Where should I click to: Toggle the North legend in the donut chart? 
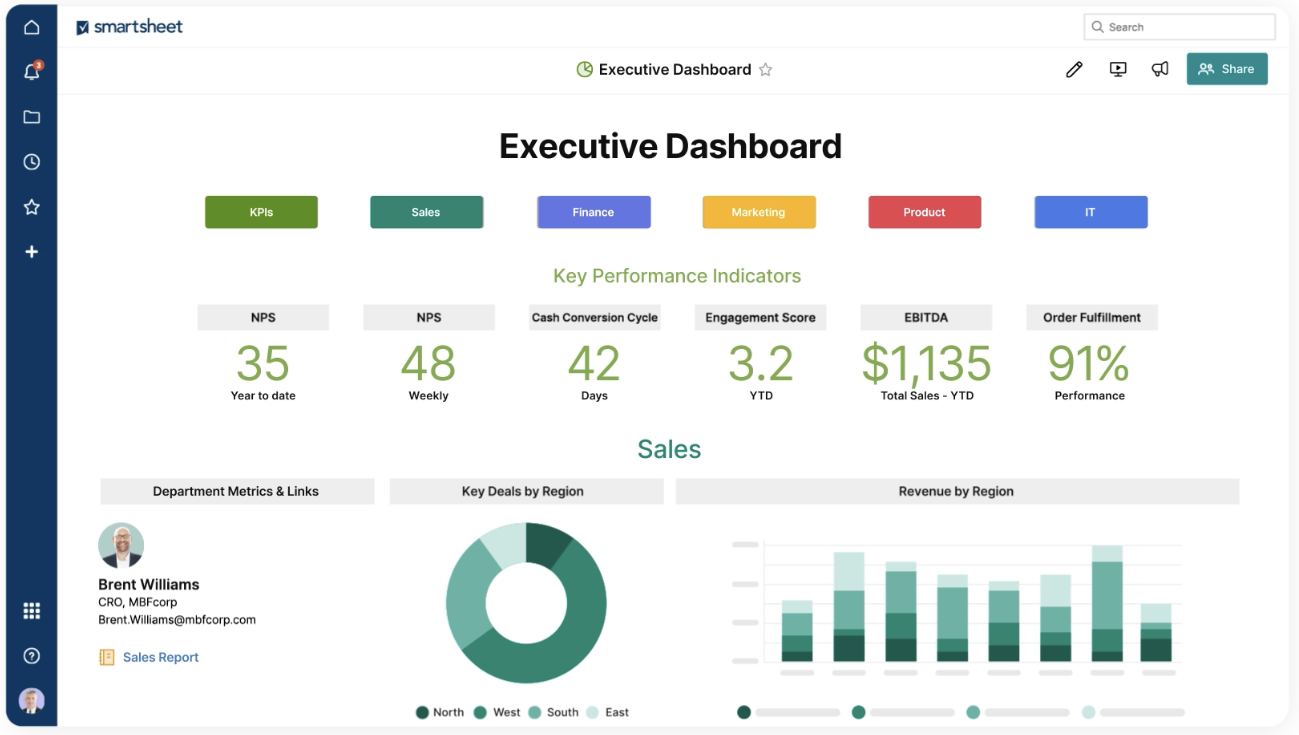pyautogui.click(x=440, y=712)
